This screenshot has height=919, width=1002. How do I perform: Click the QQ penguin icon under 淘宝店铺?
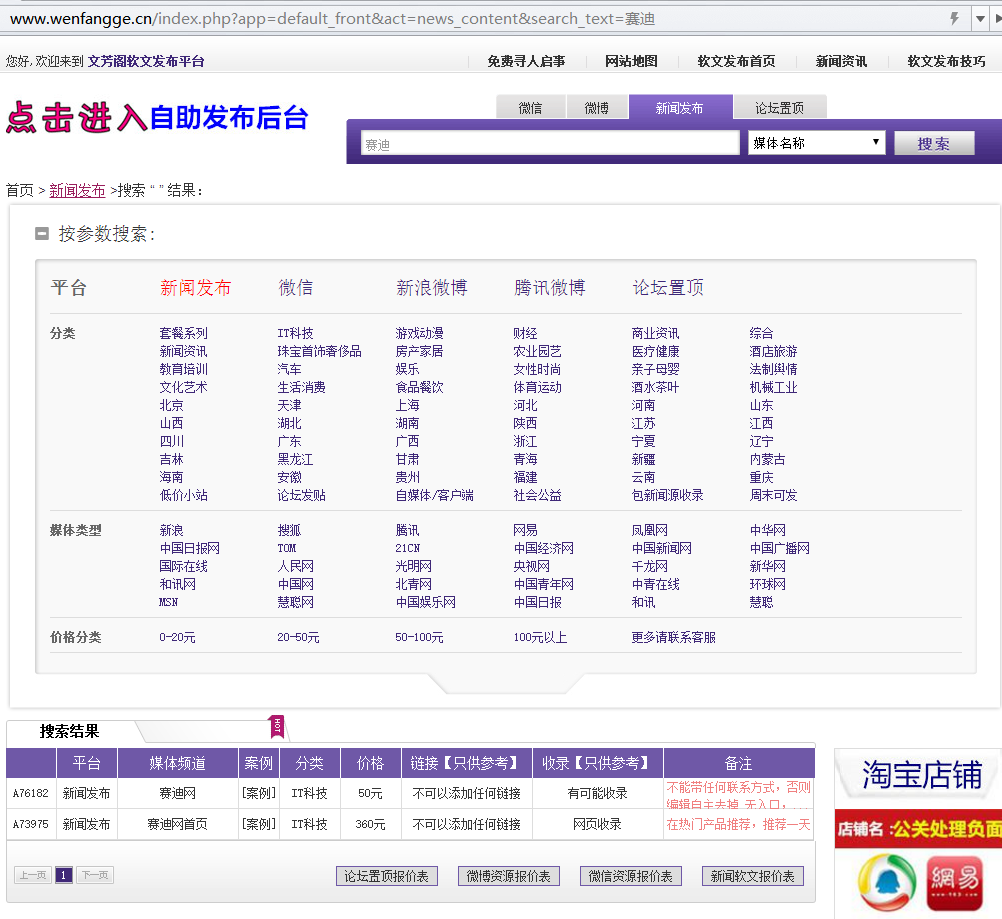pos(887,883)
